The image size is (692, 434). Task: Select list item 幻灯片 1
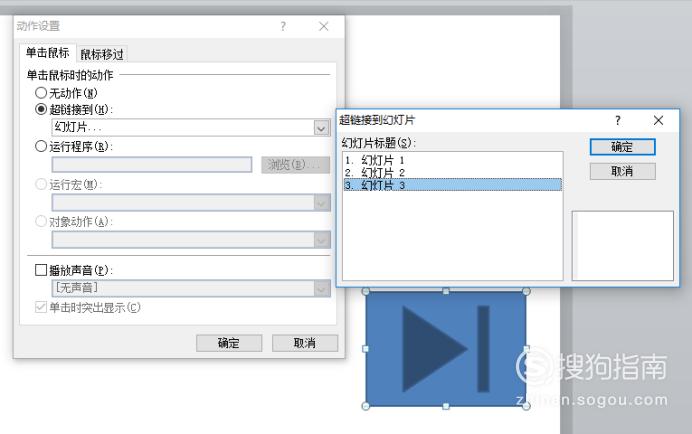(x=452, y=160)
